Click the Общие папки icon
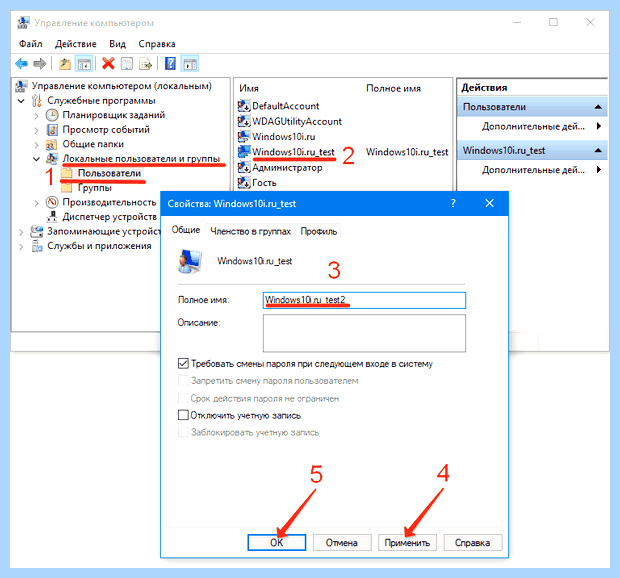The width and height of the screenshot is (620, 578). 51,144
